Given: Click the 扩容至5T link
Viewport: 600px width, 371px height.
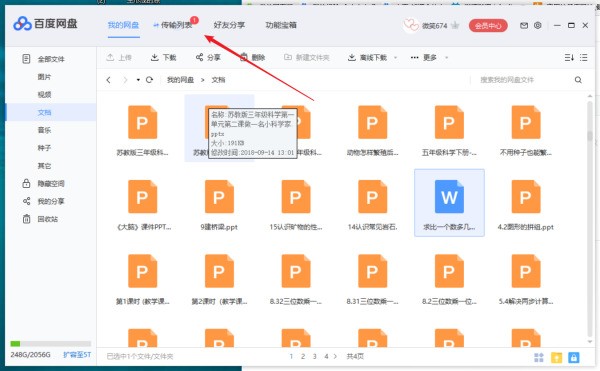Looking at the screenshot, I should coord(77,355).
